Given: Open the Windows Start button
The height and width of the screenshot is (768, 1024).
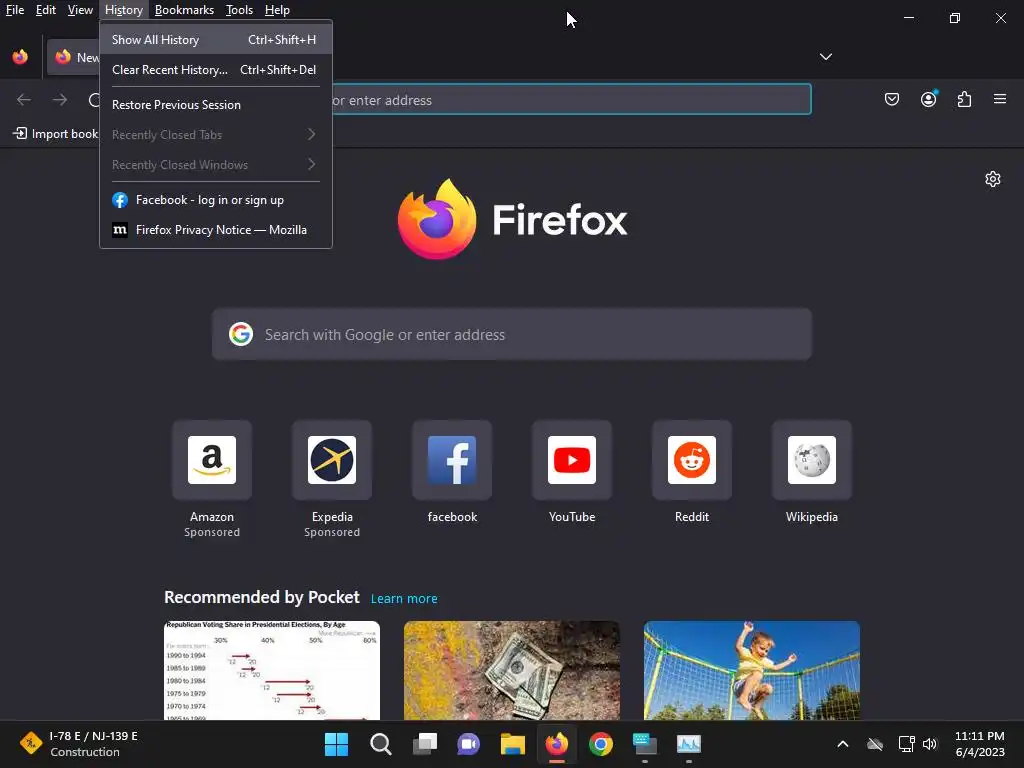Looking at the screenshot, I should (x=336, y=744).
